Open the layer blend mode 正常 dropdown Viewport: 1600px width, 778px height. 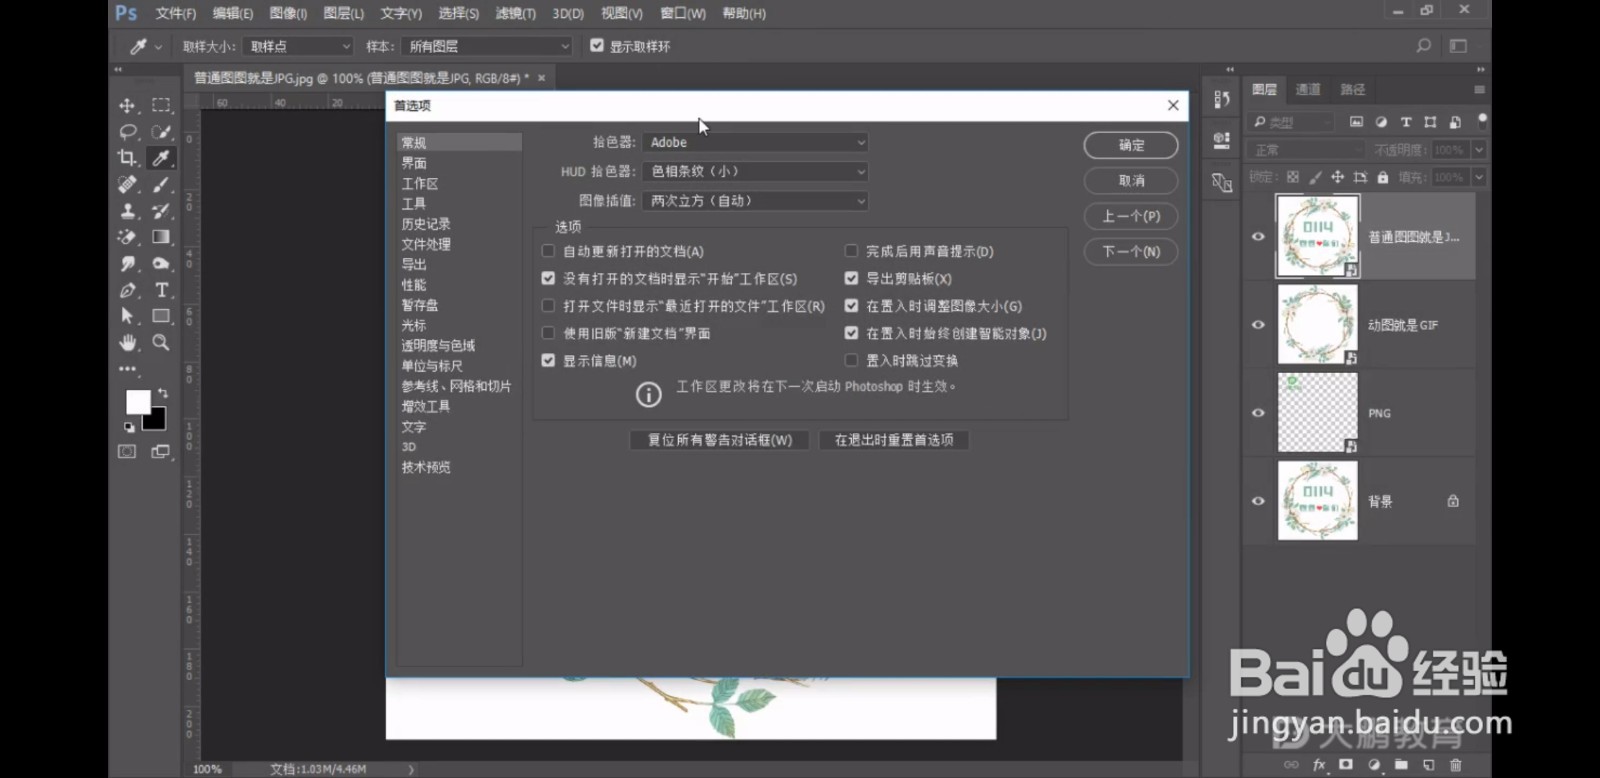coord(1305,150)
